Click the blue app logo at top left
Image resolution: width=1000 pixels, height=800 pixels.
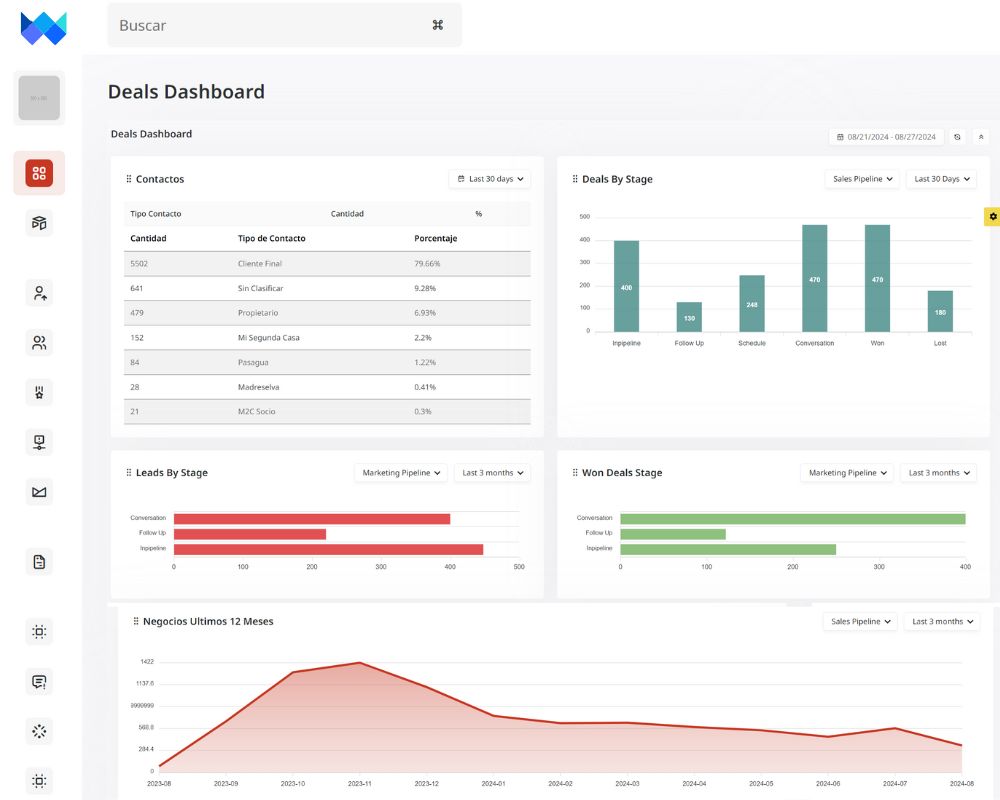[x=43, y=28]
